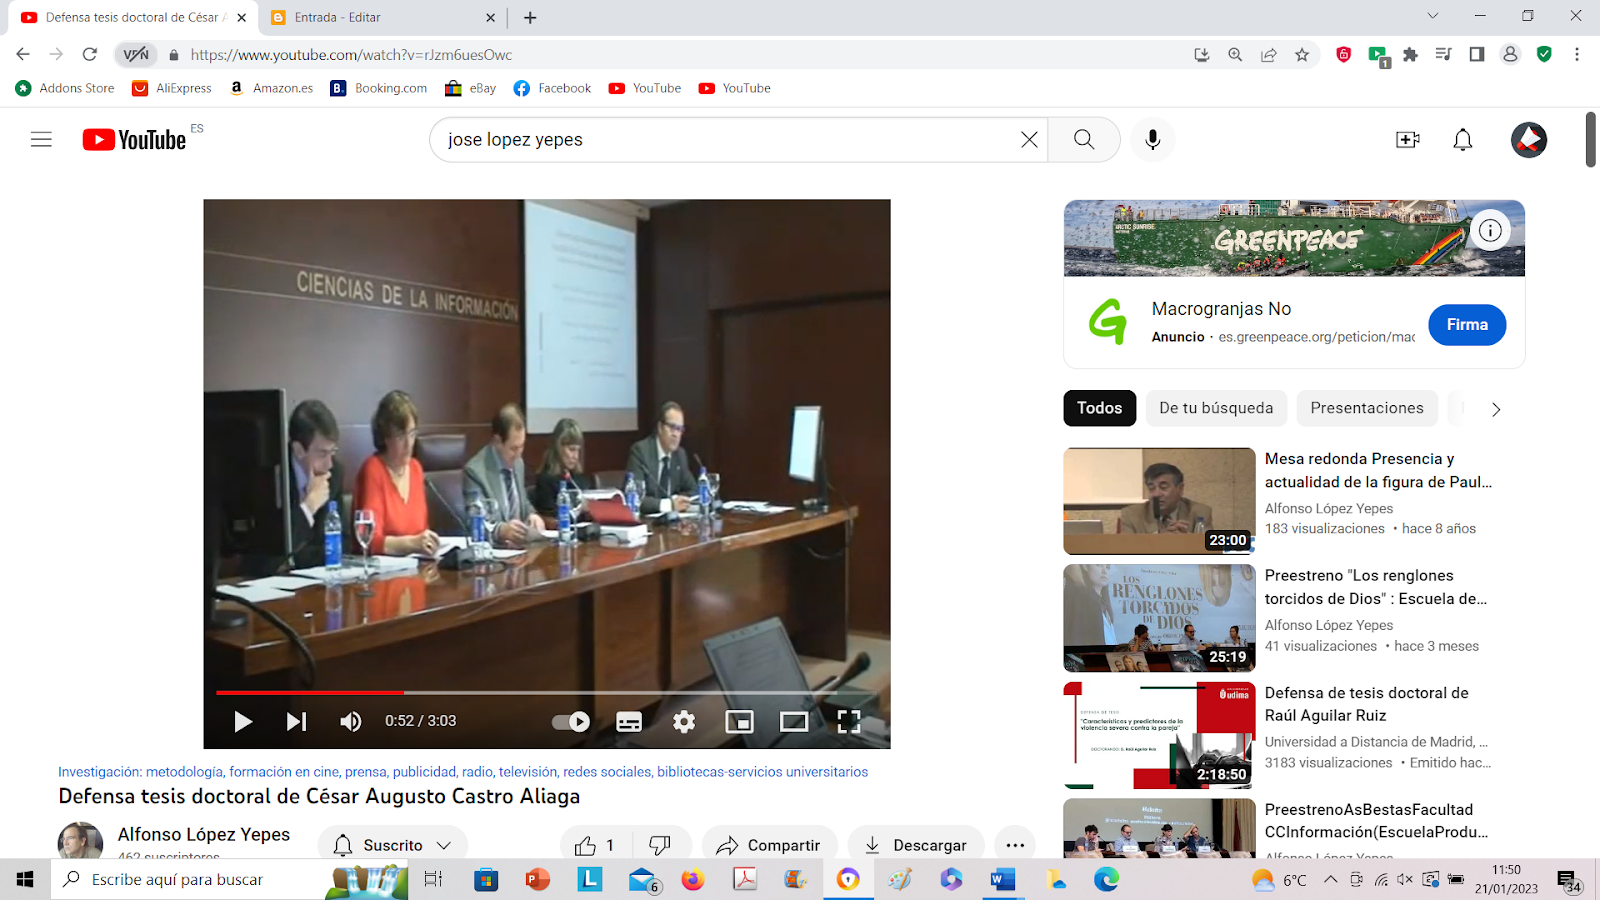
Task: Seek on the video progress bar
Action: click(546, 692)
